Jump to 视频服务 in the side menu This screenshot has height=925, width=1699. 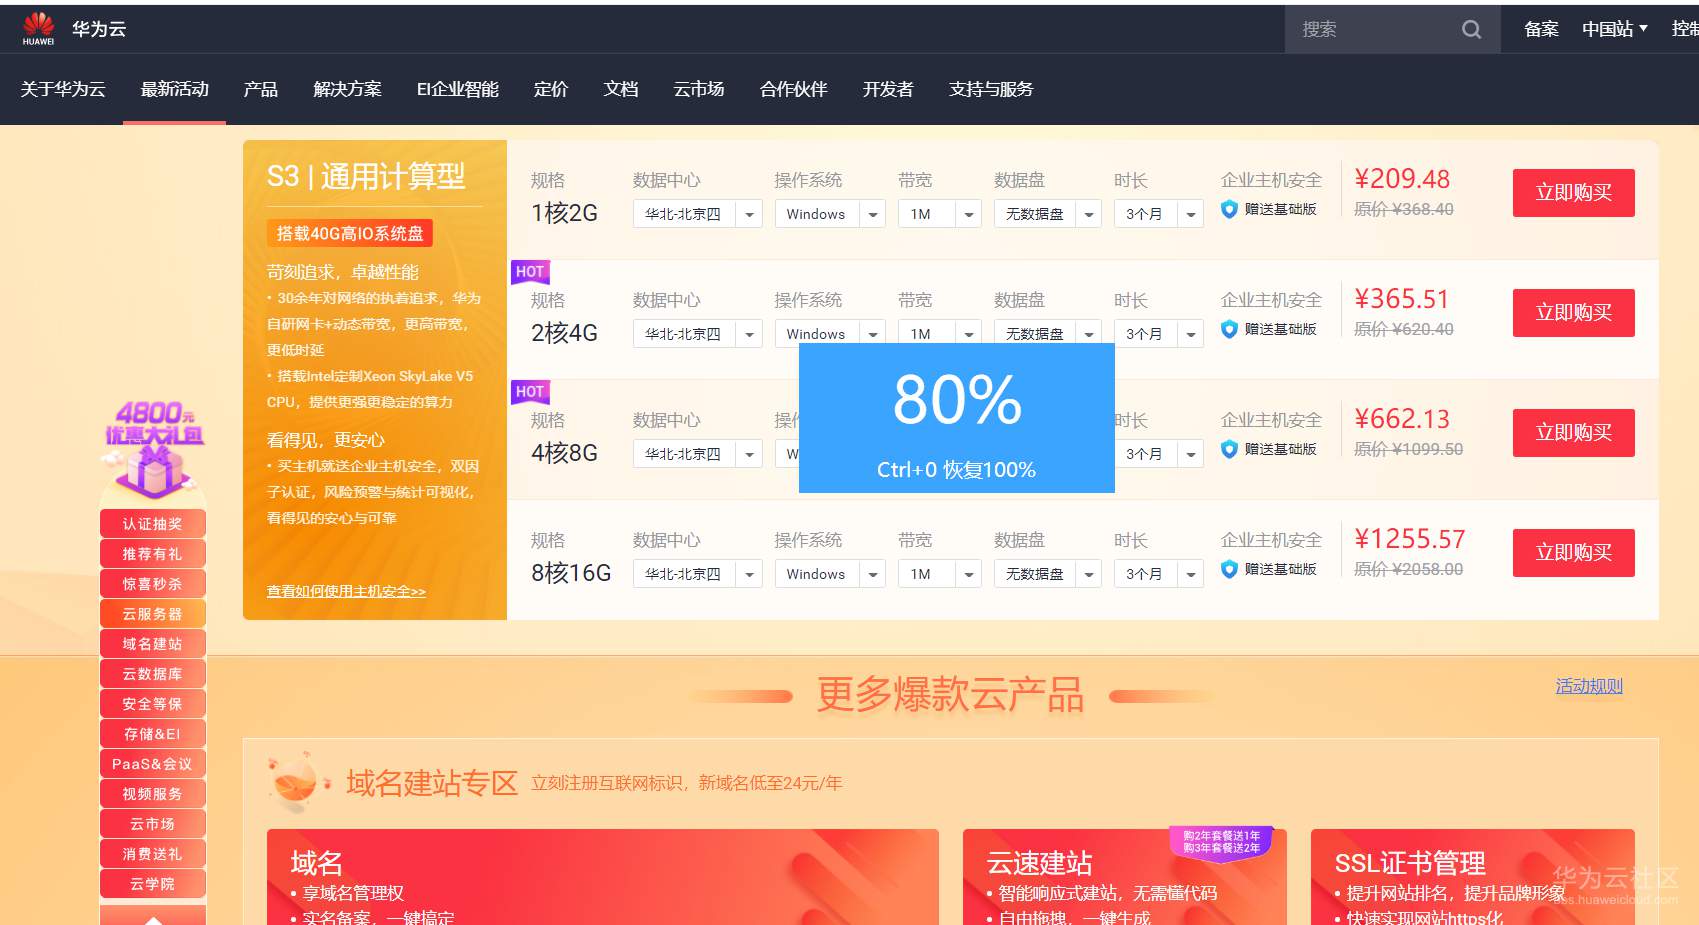pos(153,794)
